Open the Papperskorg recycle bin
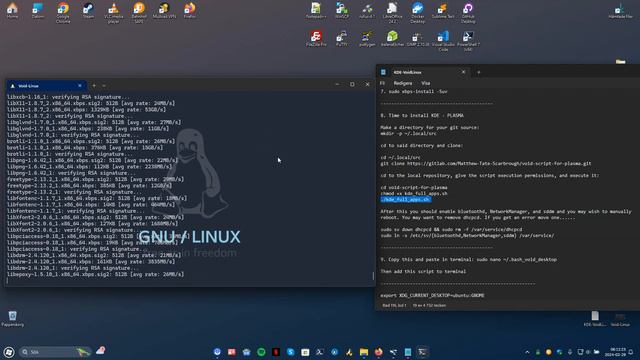 click(13, 319)
